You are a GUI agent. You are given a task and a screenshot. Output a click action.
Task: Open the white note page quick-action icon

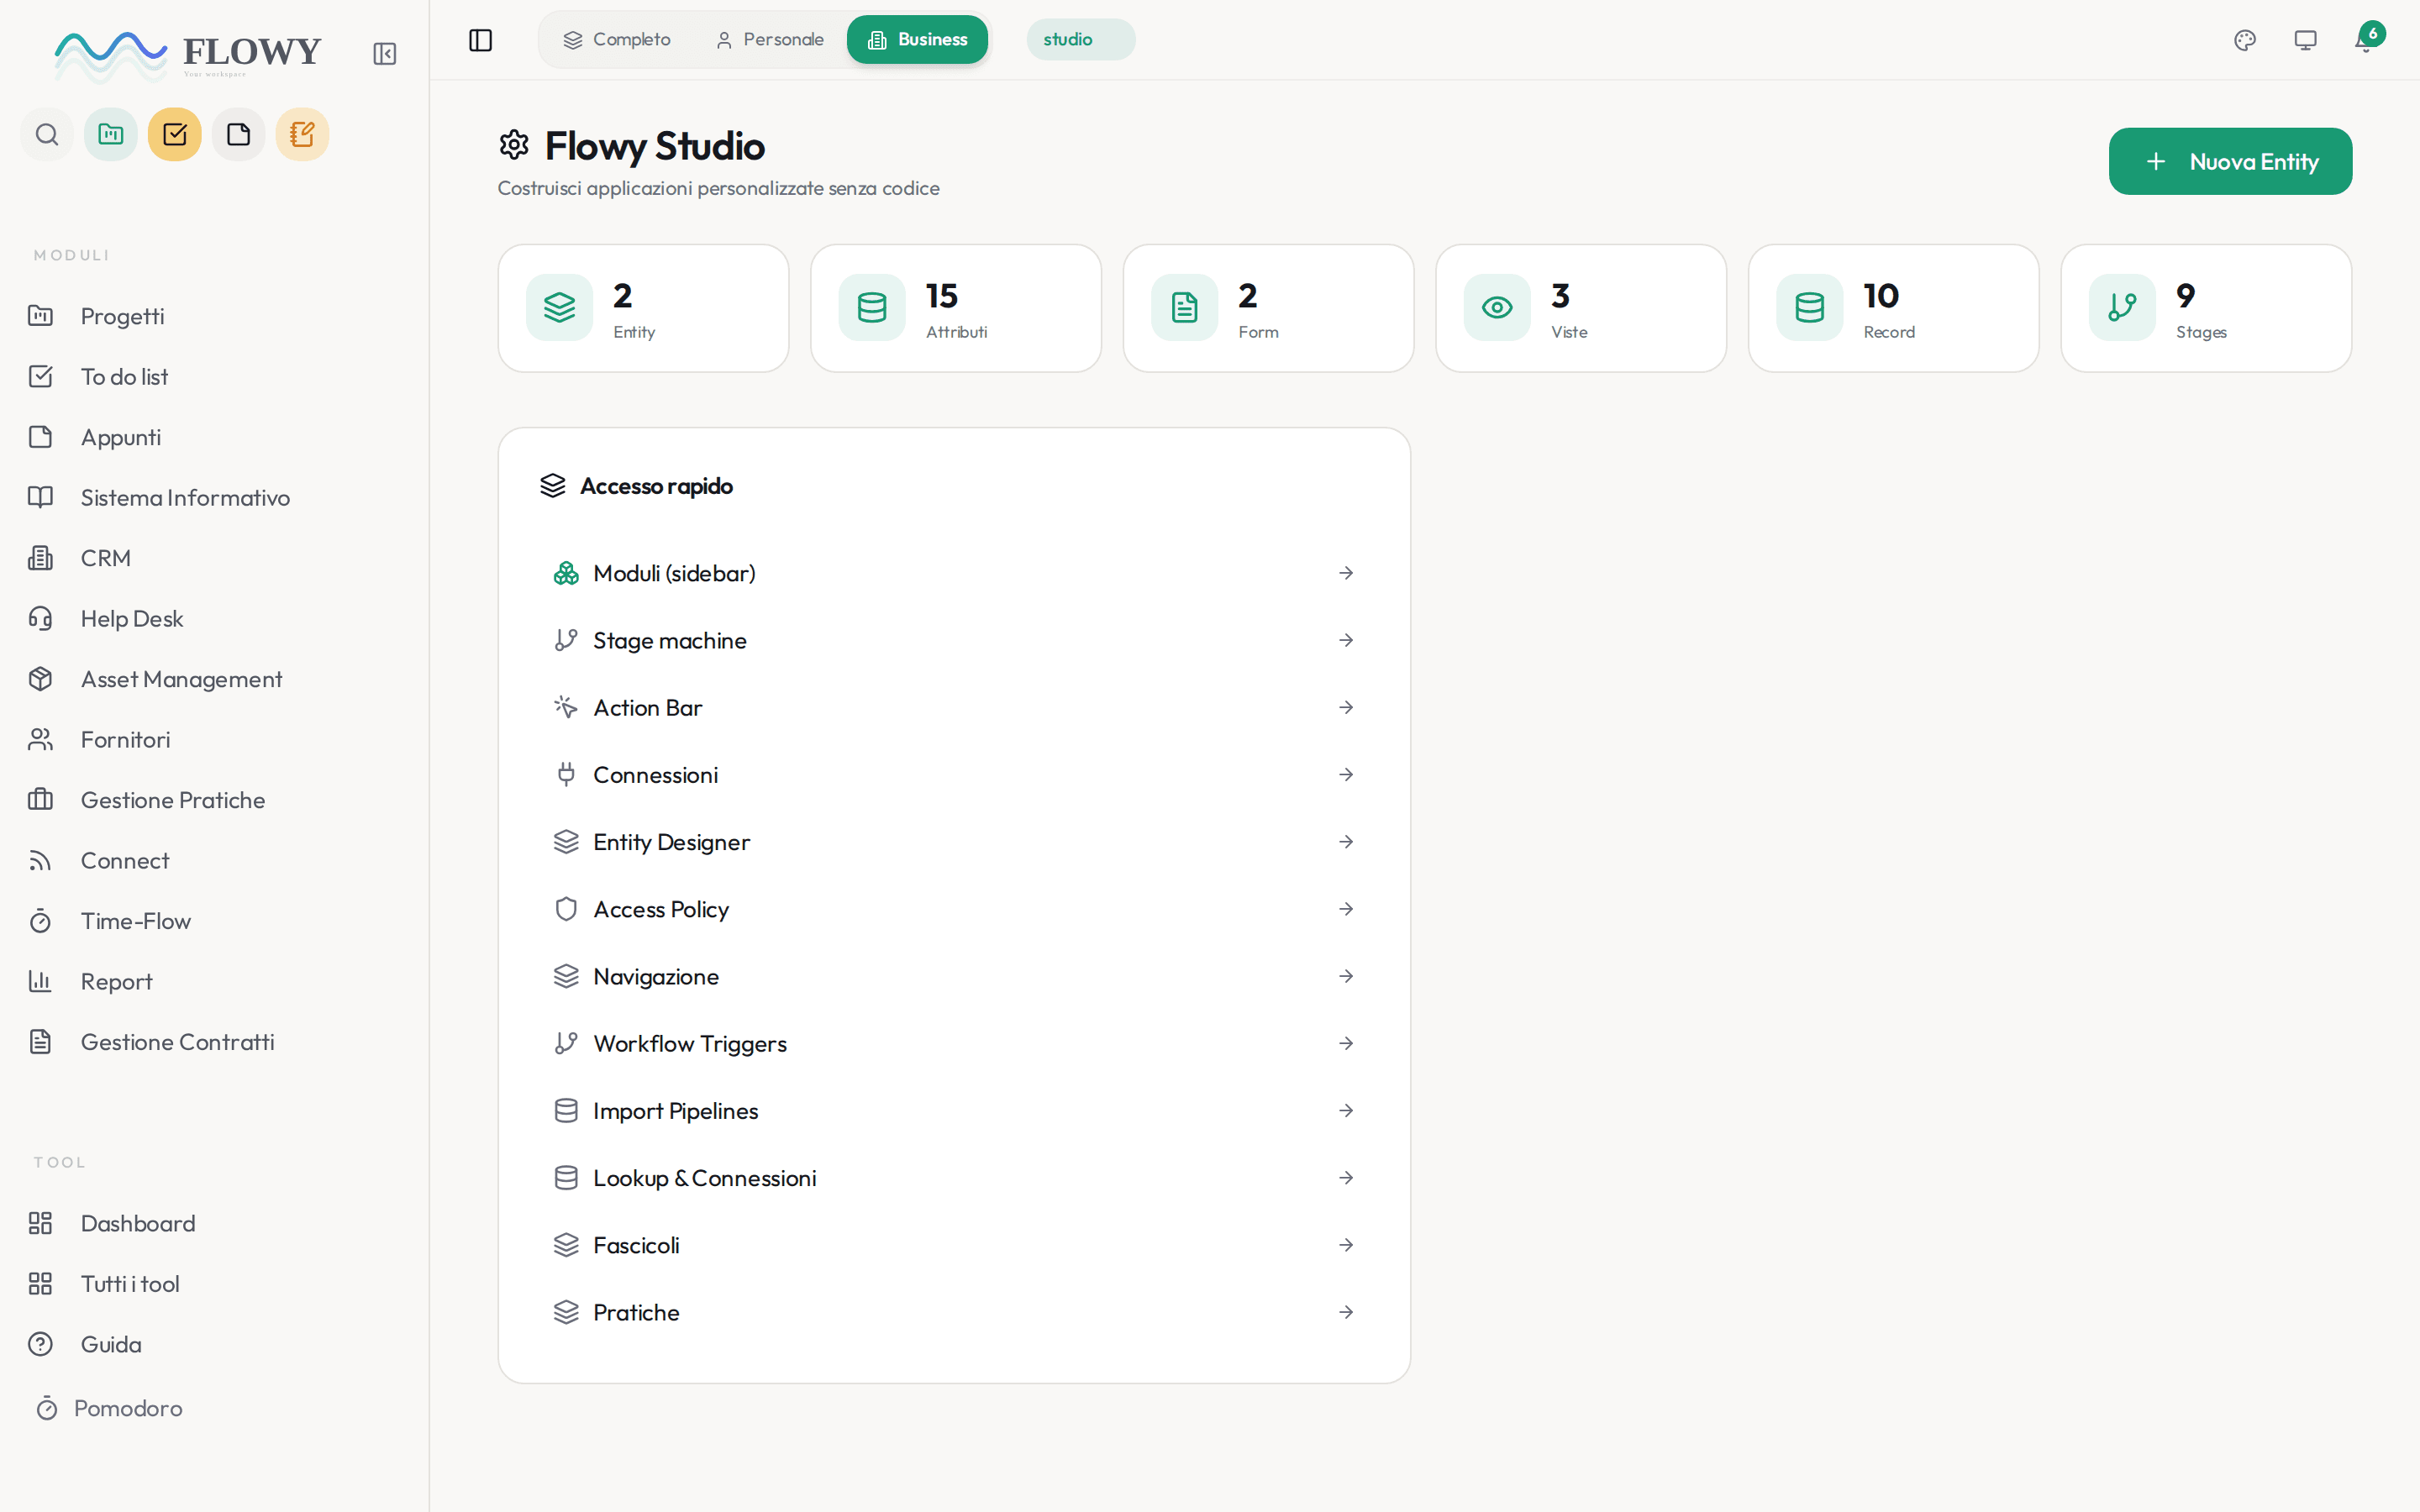(x=239, y=134)
